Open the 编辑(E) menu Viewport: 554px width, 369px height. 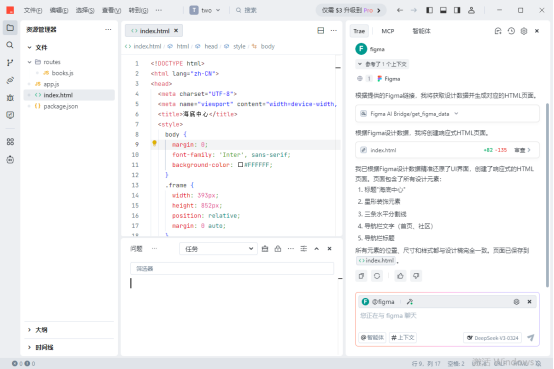[59, 10]
